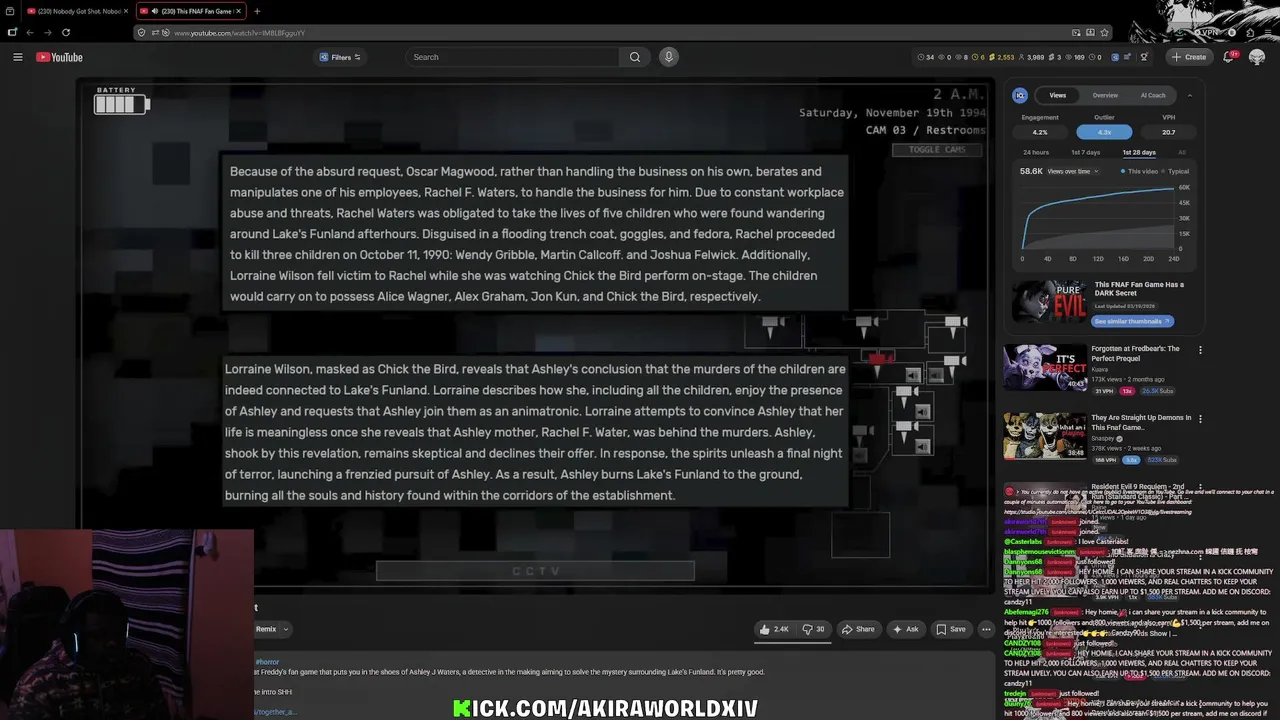Collapse the stats panel with the chevron
The image size is (1280, 720).
click(x=1189, y=95)
